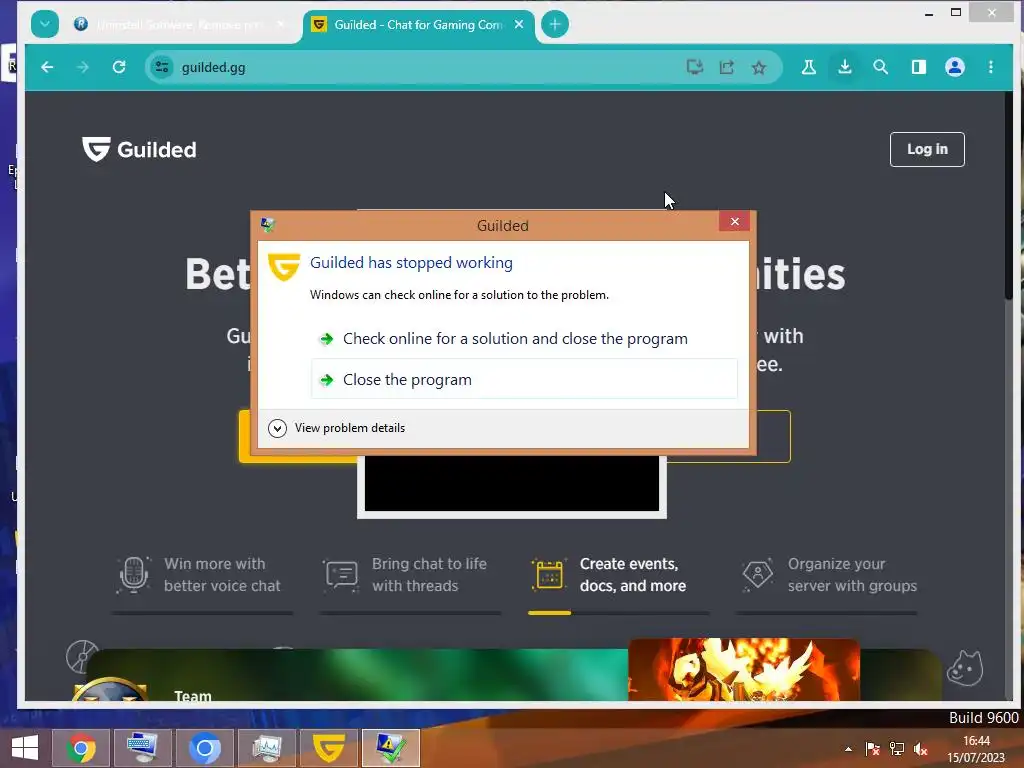Click the chat threads speech icon

tap(341, 575)
